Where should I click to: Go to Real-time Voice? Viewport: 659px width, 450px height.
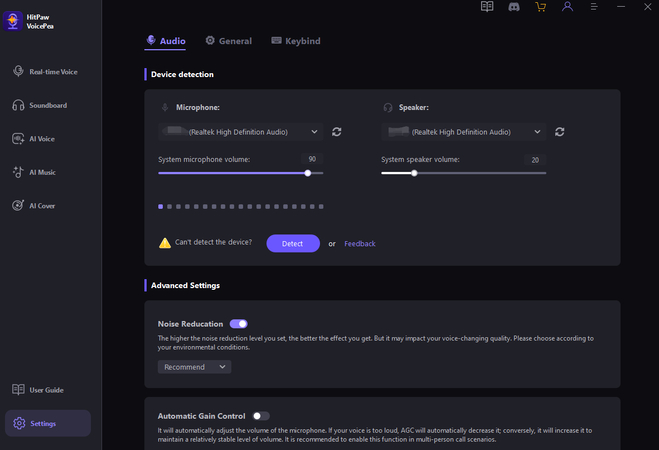52,72
